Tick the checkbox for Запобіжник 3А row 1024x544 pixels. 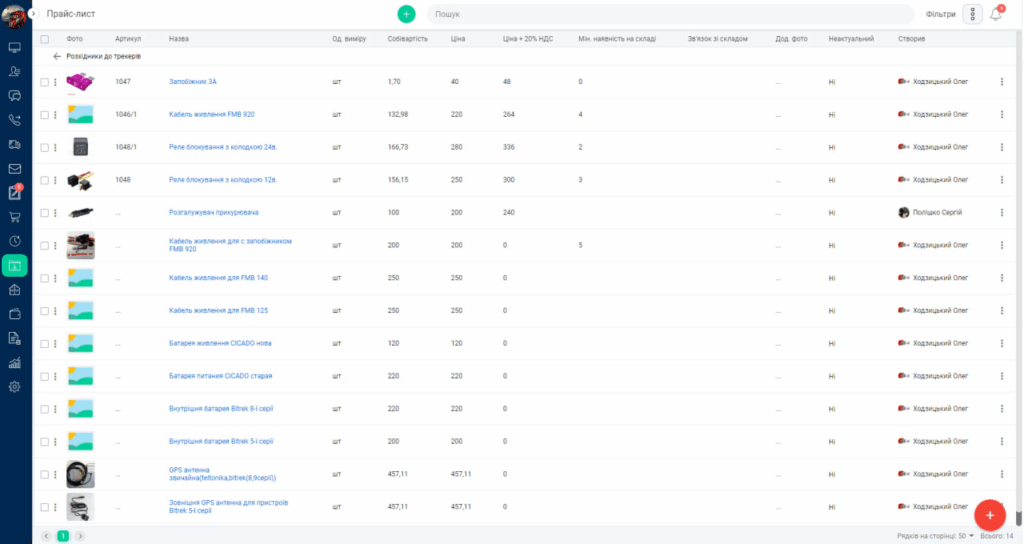coord(44,82)
